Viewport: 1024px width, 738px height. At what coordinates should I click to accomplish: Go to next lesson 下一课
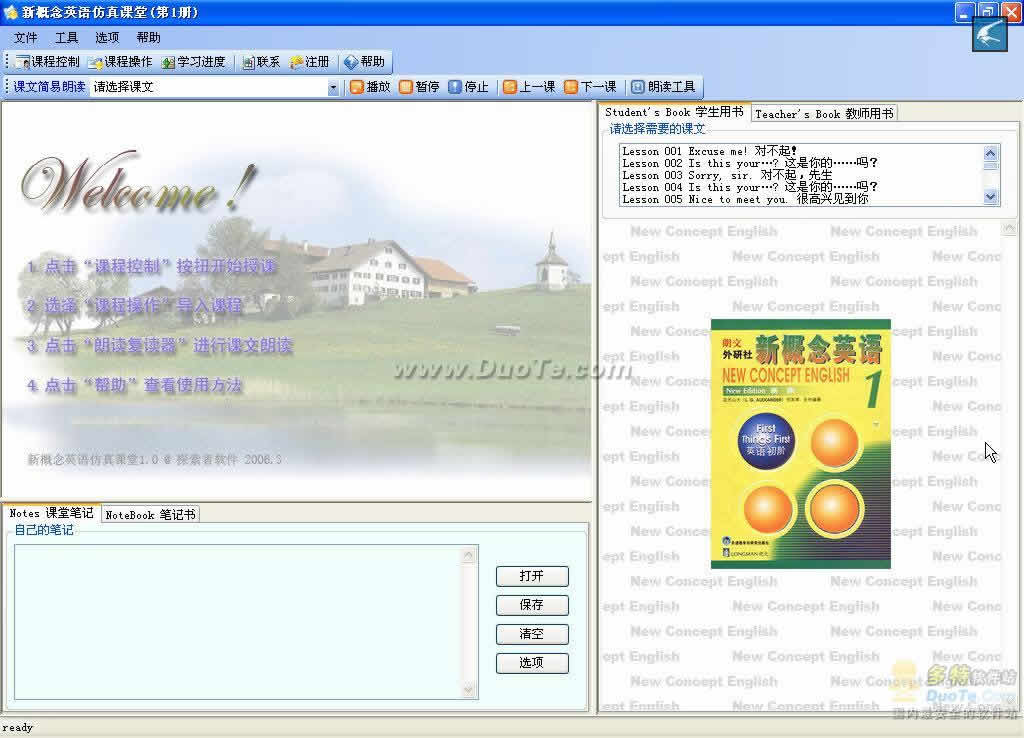coord(590,87)
